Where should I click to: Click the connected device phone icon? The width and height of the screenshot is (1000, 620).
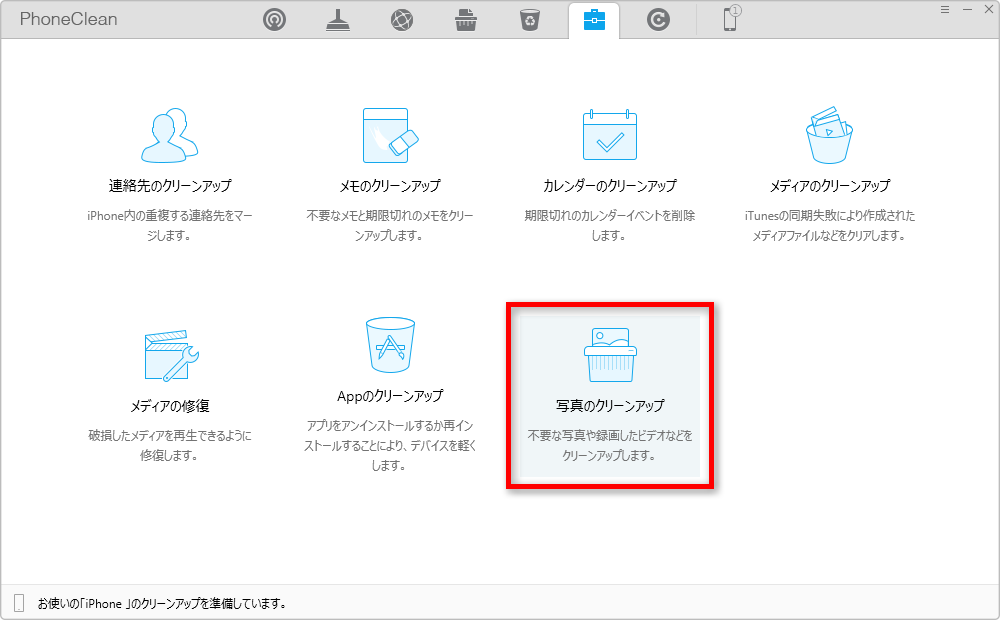[x=731, y=18]
